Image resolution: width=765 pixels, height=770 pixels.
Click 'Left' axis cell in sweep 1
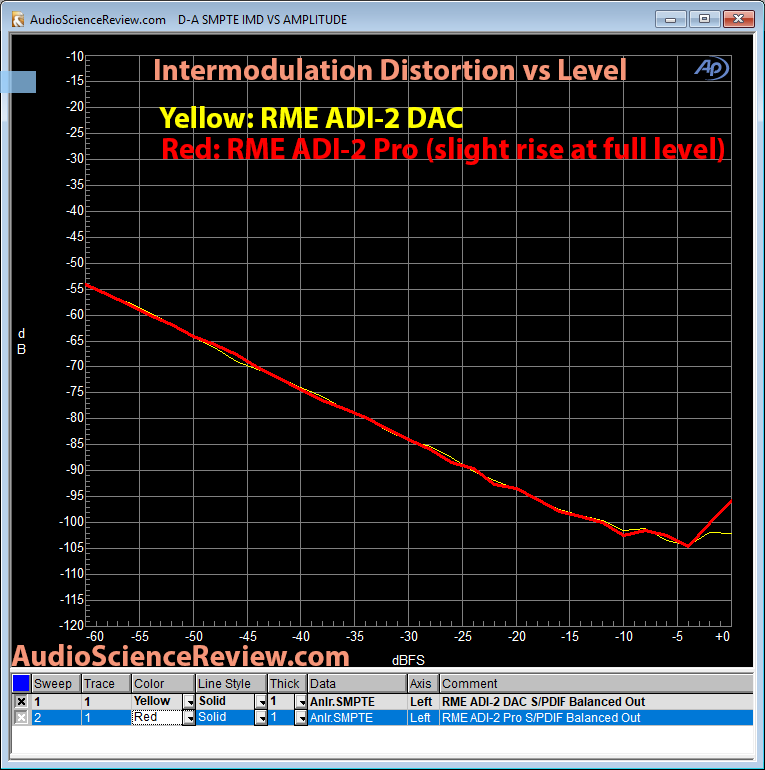click(421, 702)
